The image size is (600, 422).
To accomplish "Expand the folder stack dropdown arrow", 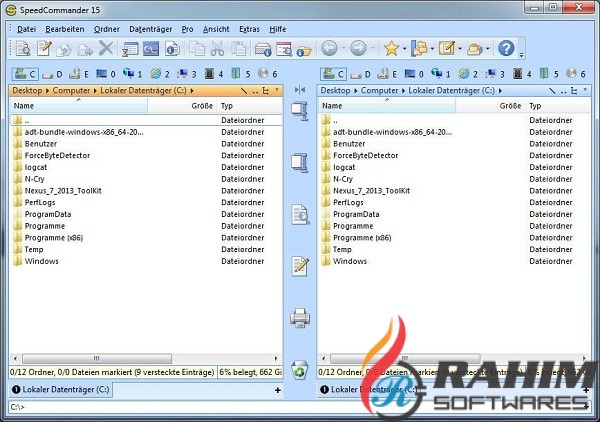I will pyautogui.click(x=488, y=49).
